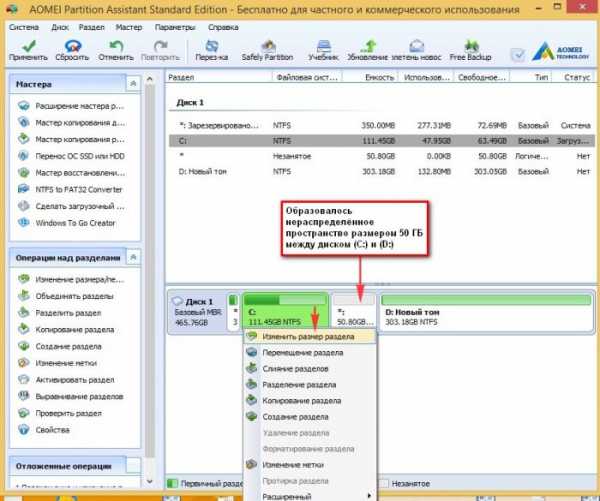Select the Зарезервировано системой partition row
The height and width of the screenshot is (501, 600).
[x=382, y=126]
